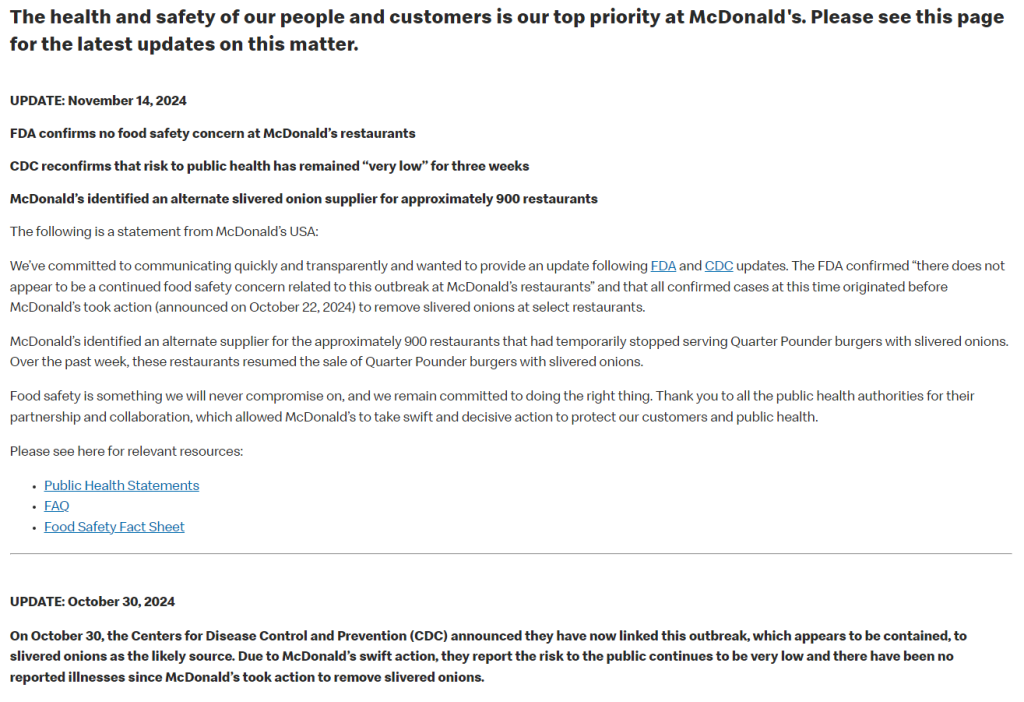Click the horizontal divider between updates
Viewport: 1024px width, 702px height.
511,553
